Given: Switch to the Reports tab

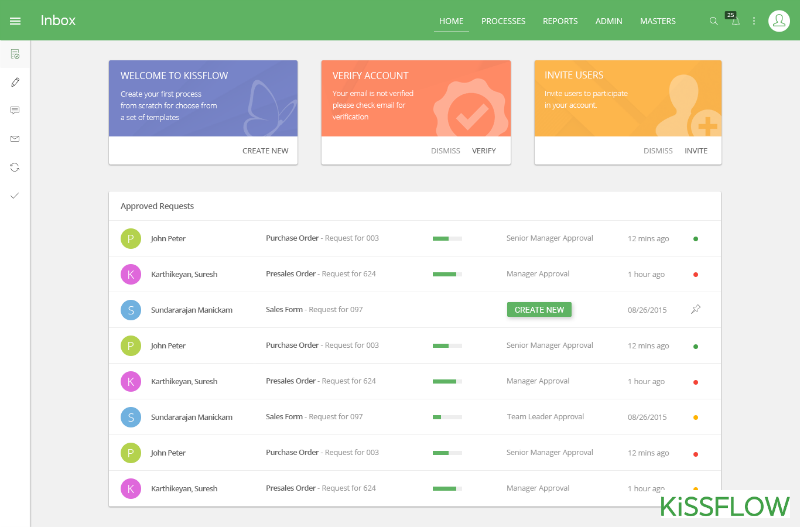Looking at the screenshot, I should (560, 21).
